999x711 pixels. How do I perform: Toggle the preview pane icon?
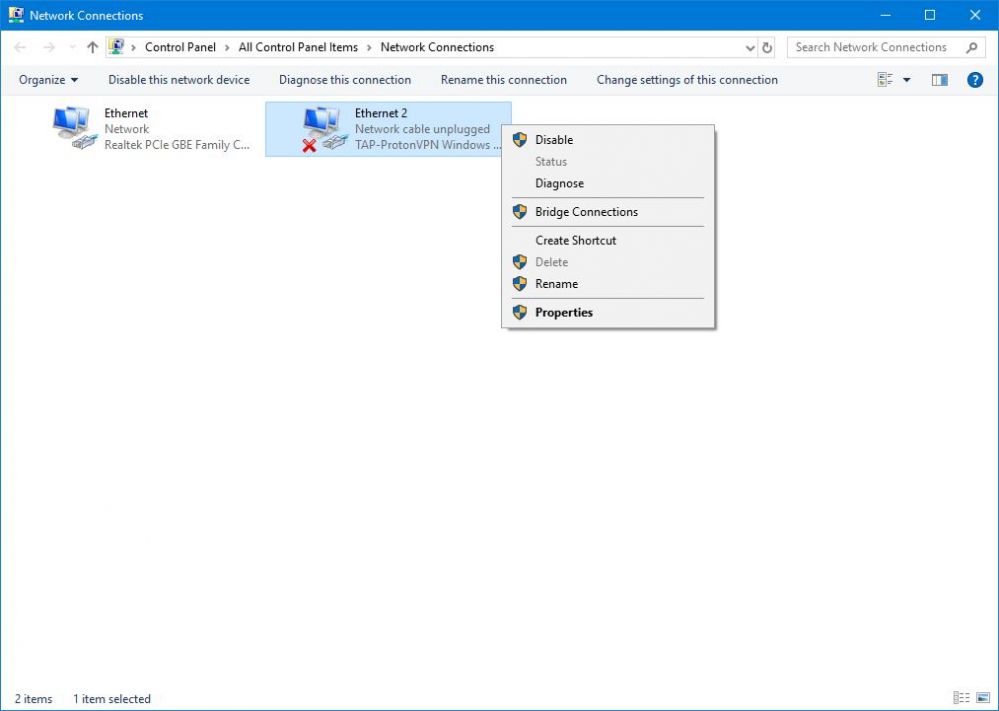coord(939,80)
